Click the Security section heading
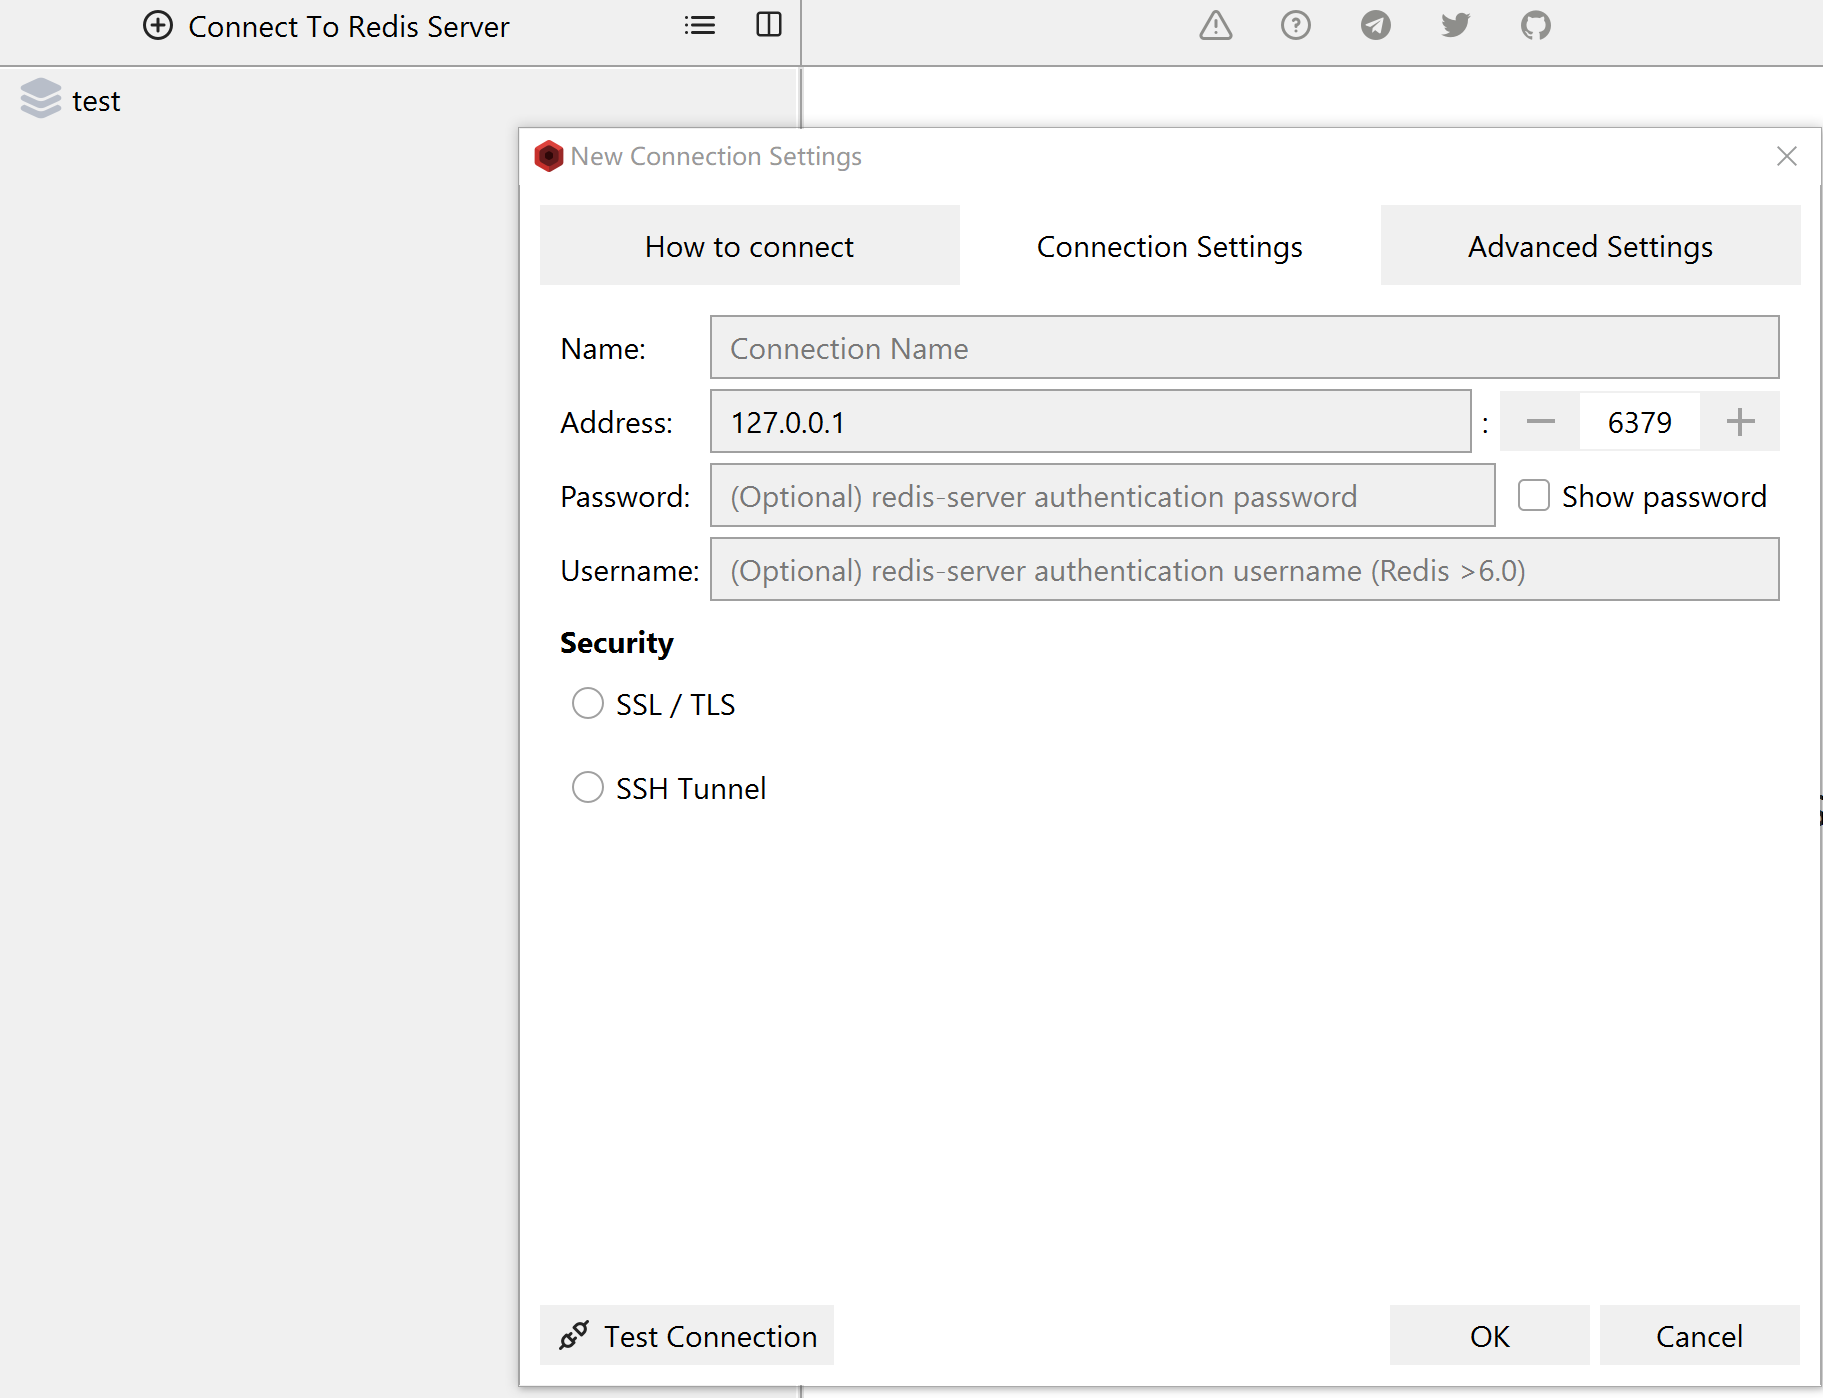The width and height of the screenshot is (1823, 1398). click(x=617, y=643)
